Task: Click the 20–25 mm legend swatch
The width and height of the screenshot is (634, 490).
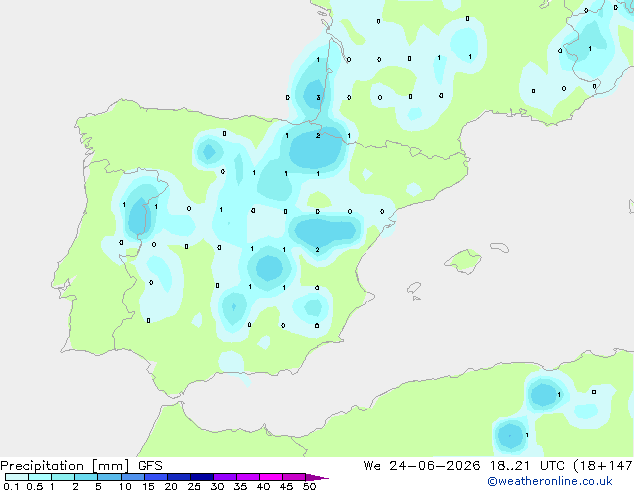Action: [178, 477]
